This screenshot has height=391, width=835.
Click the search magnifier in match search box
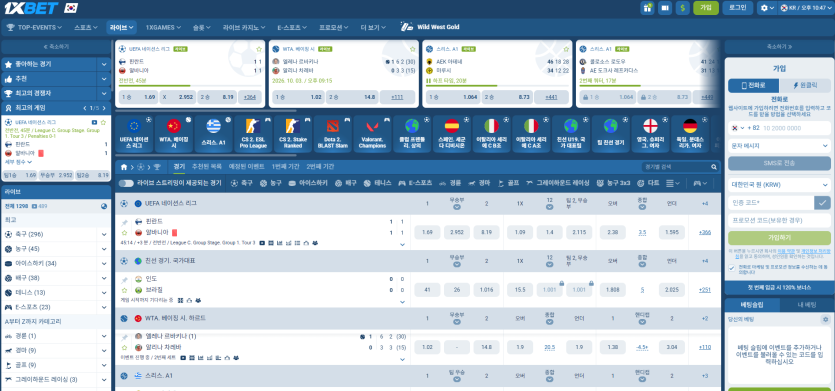[714, 167]
